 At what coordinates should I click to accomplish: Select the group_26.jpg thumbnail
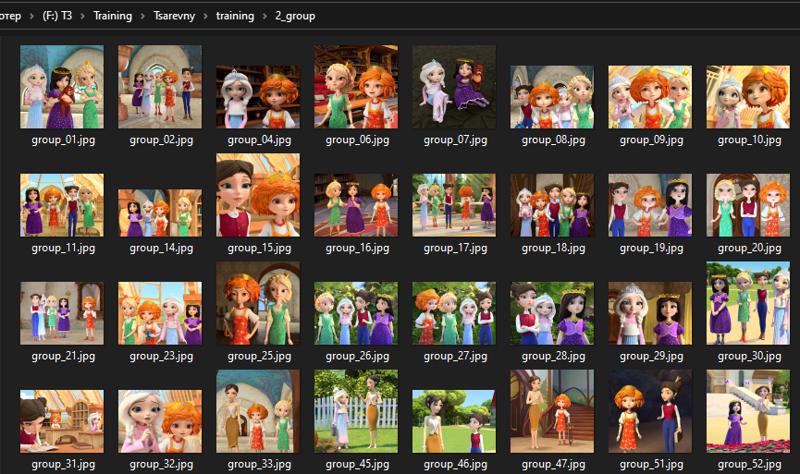[356, 313]
